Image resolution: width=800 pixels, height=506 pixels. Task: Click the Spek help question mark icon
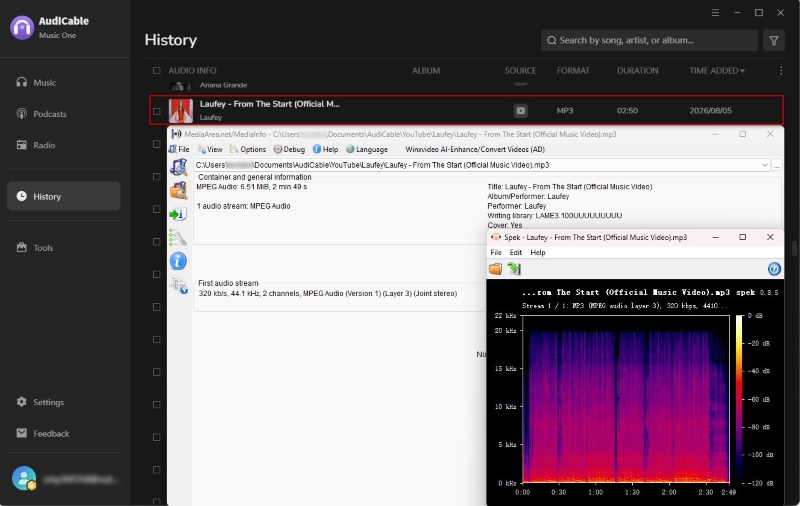click(774, 269)
